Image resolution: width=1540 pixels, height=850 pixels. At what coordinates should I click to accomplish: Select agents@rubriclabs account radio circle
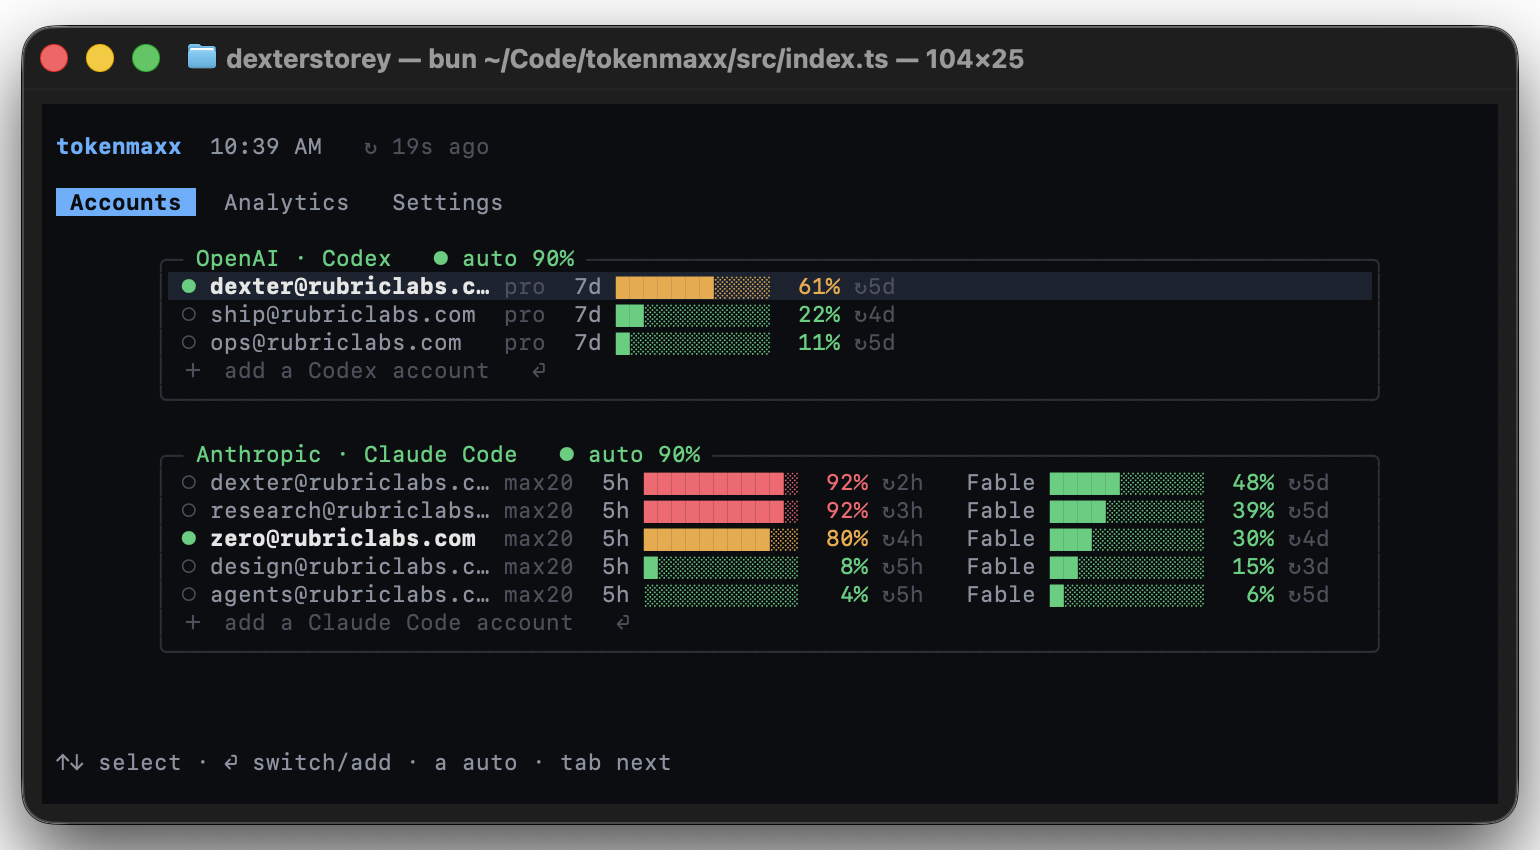pos(189,595)
